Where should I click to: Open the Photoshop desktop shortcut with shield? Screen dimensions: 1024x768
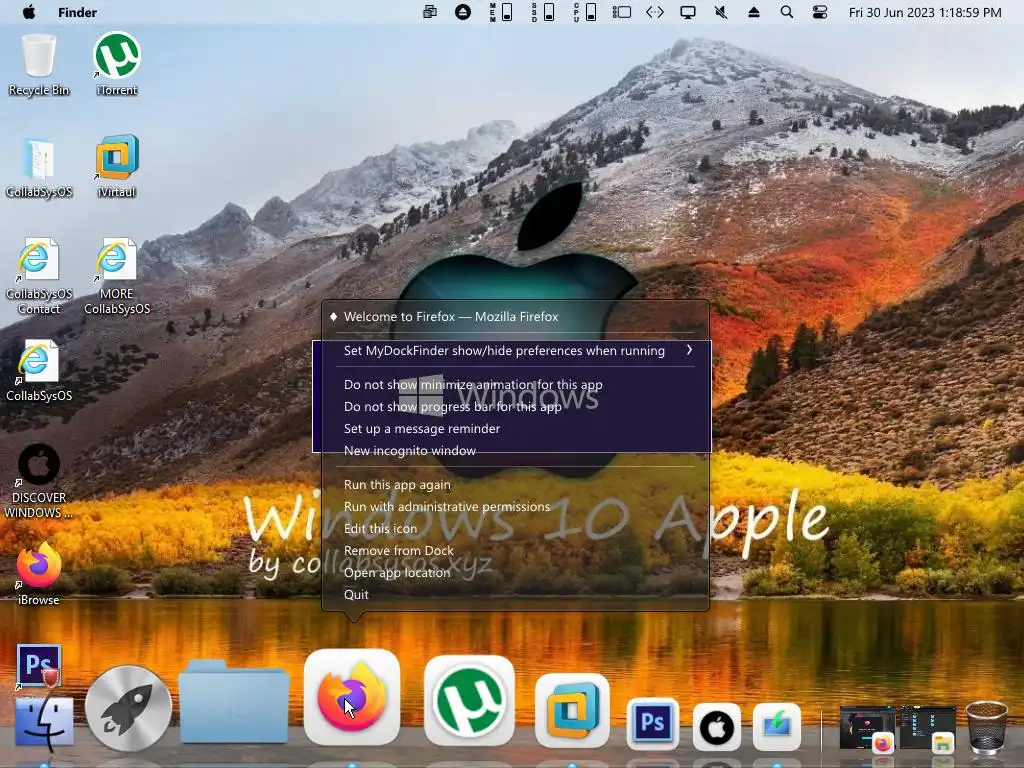(39, 666)
